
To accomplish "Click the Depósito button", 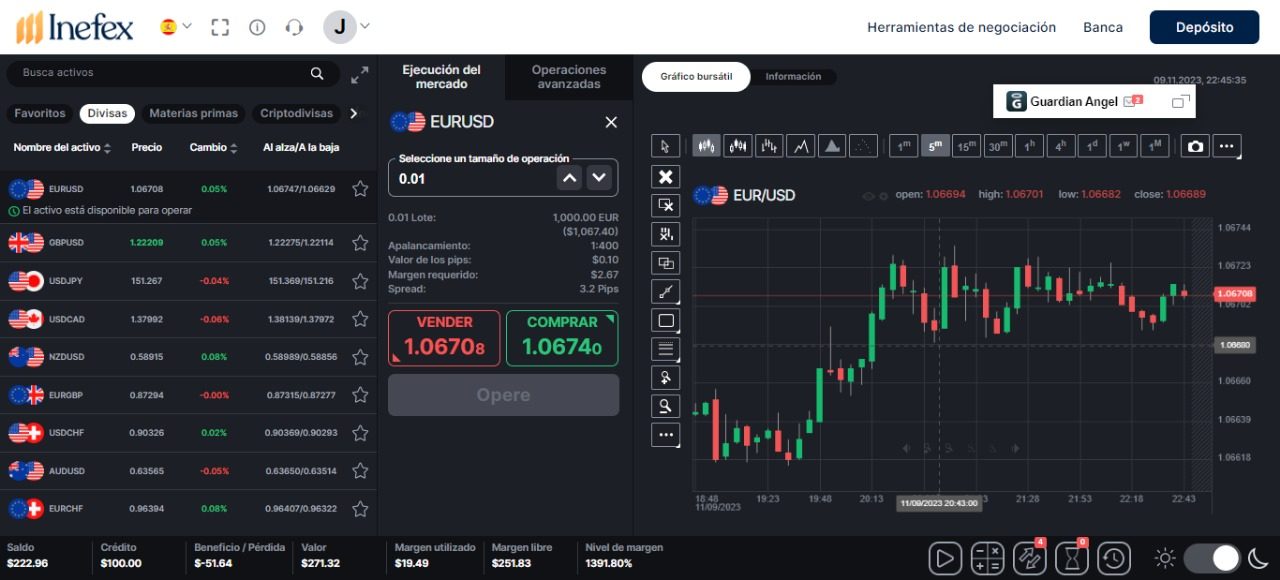I will tap(1204, 27).
